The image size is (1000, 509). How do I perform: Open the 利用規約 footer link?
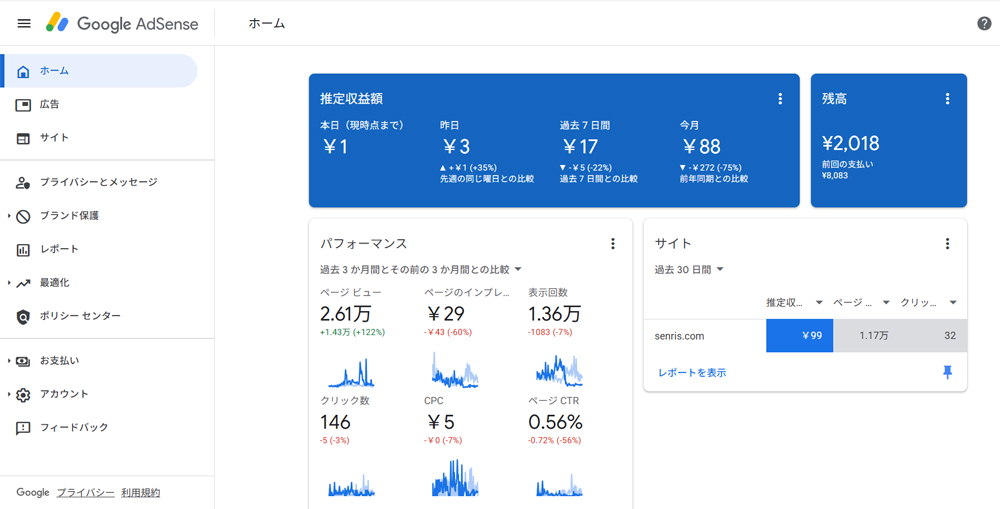point(141,492)
